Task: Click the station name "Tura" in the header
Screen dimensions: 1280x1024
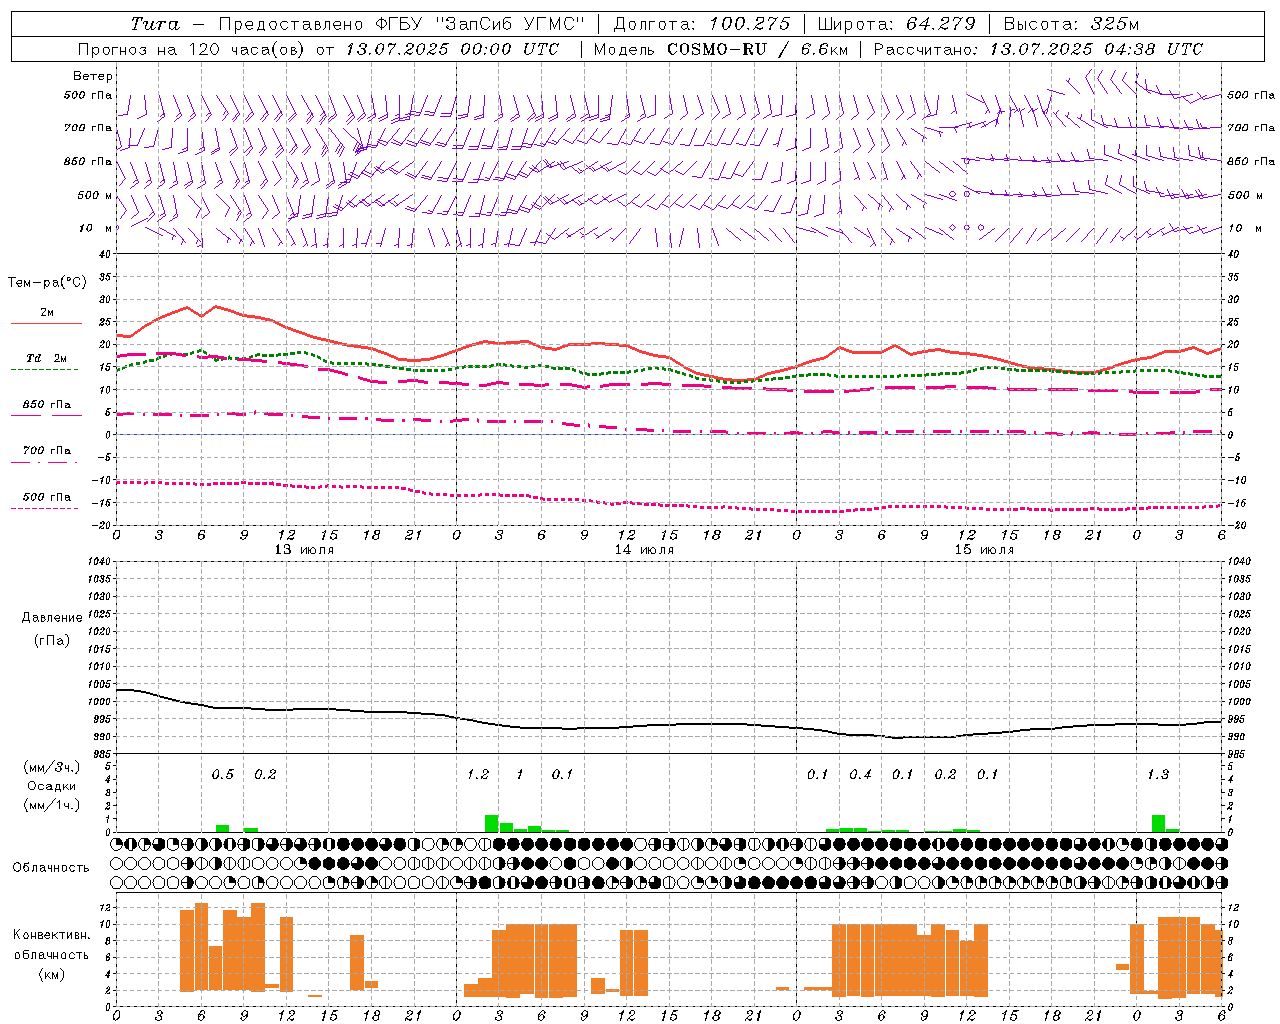Action: click(x=155, y=24)
